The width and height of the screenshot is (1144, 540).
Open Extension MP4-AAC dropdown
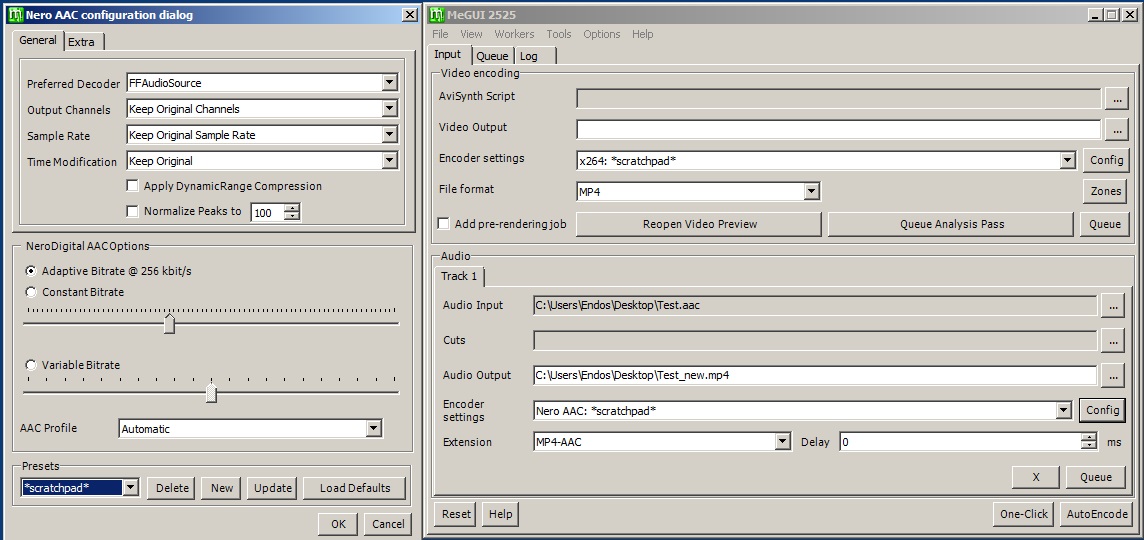tap(783, 441)
